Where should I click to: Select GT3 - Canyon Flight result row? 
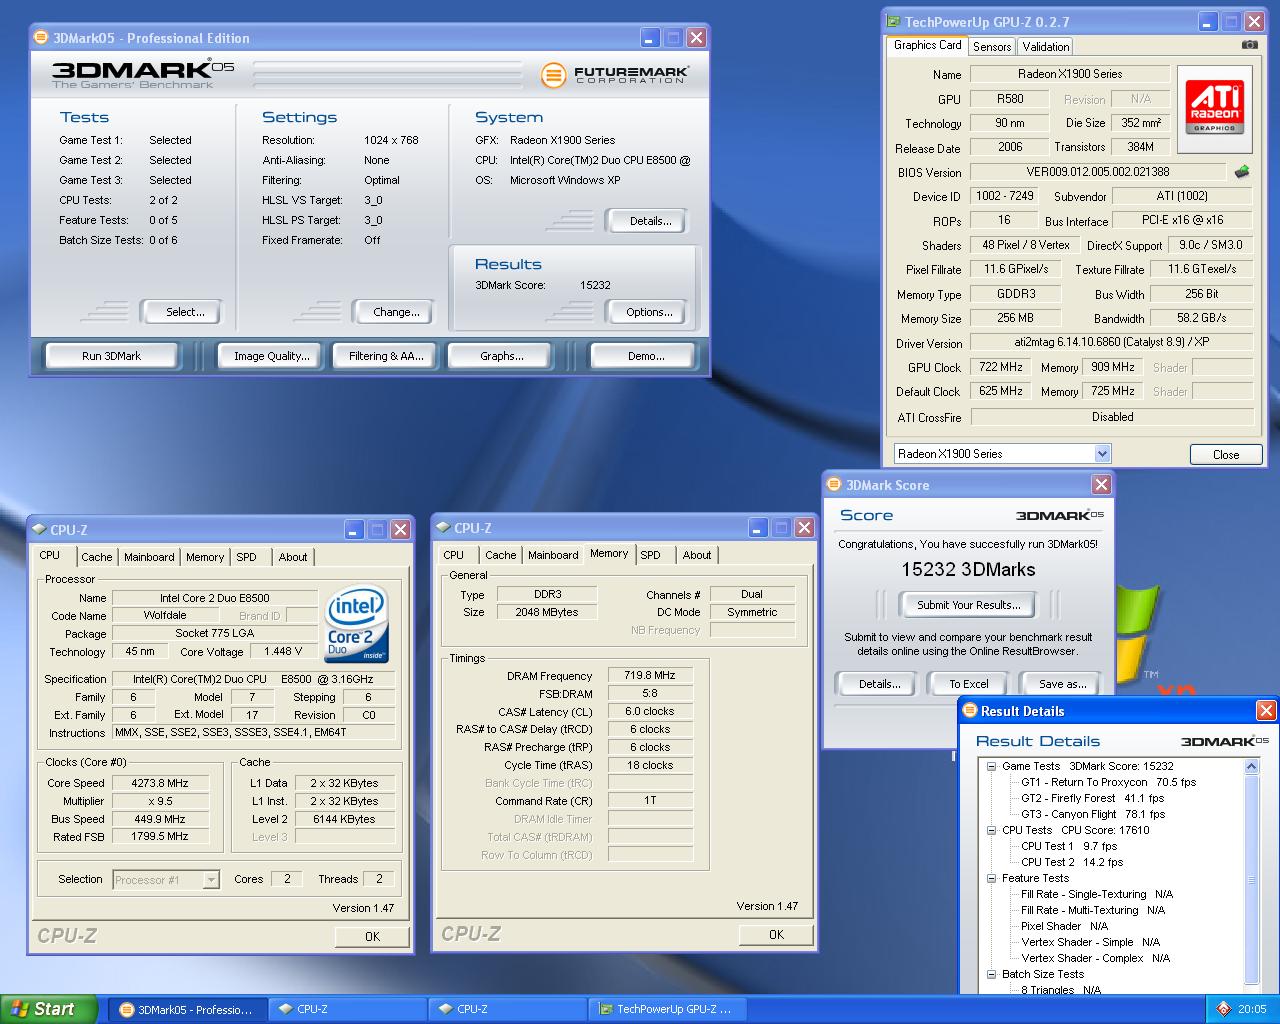1093,814
